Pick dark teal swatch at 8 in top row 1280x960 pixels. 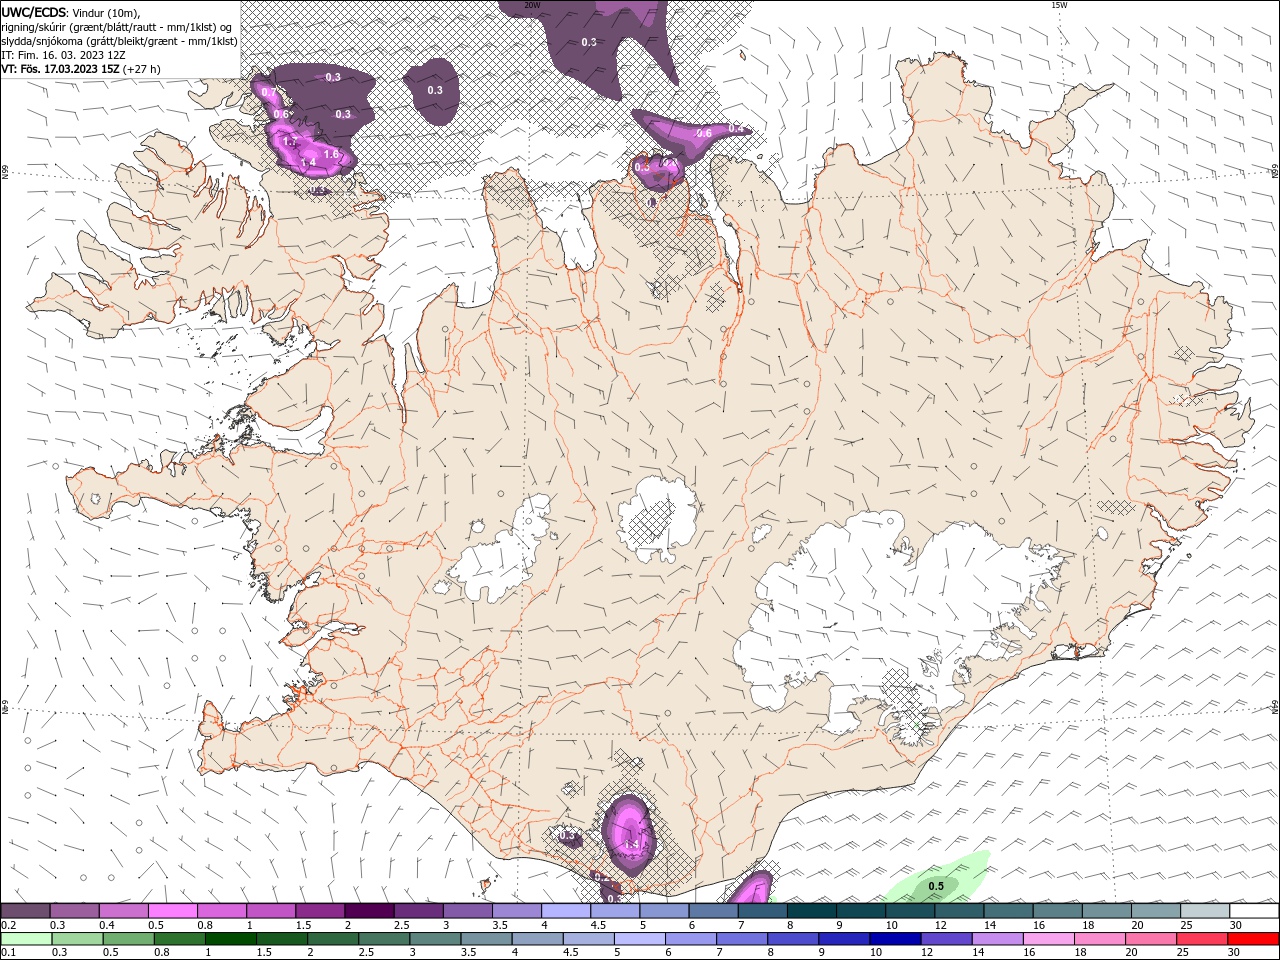[812, 911]
